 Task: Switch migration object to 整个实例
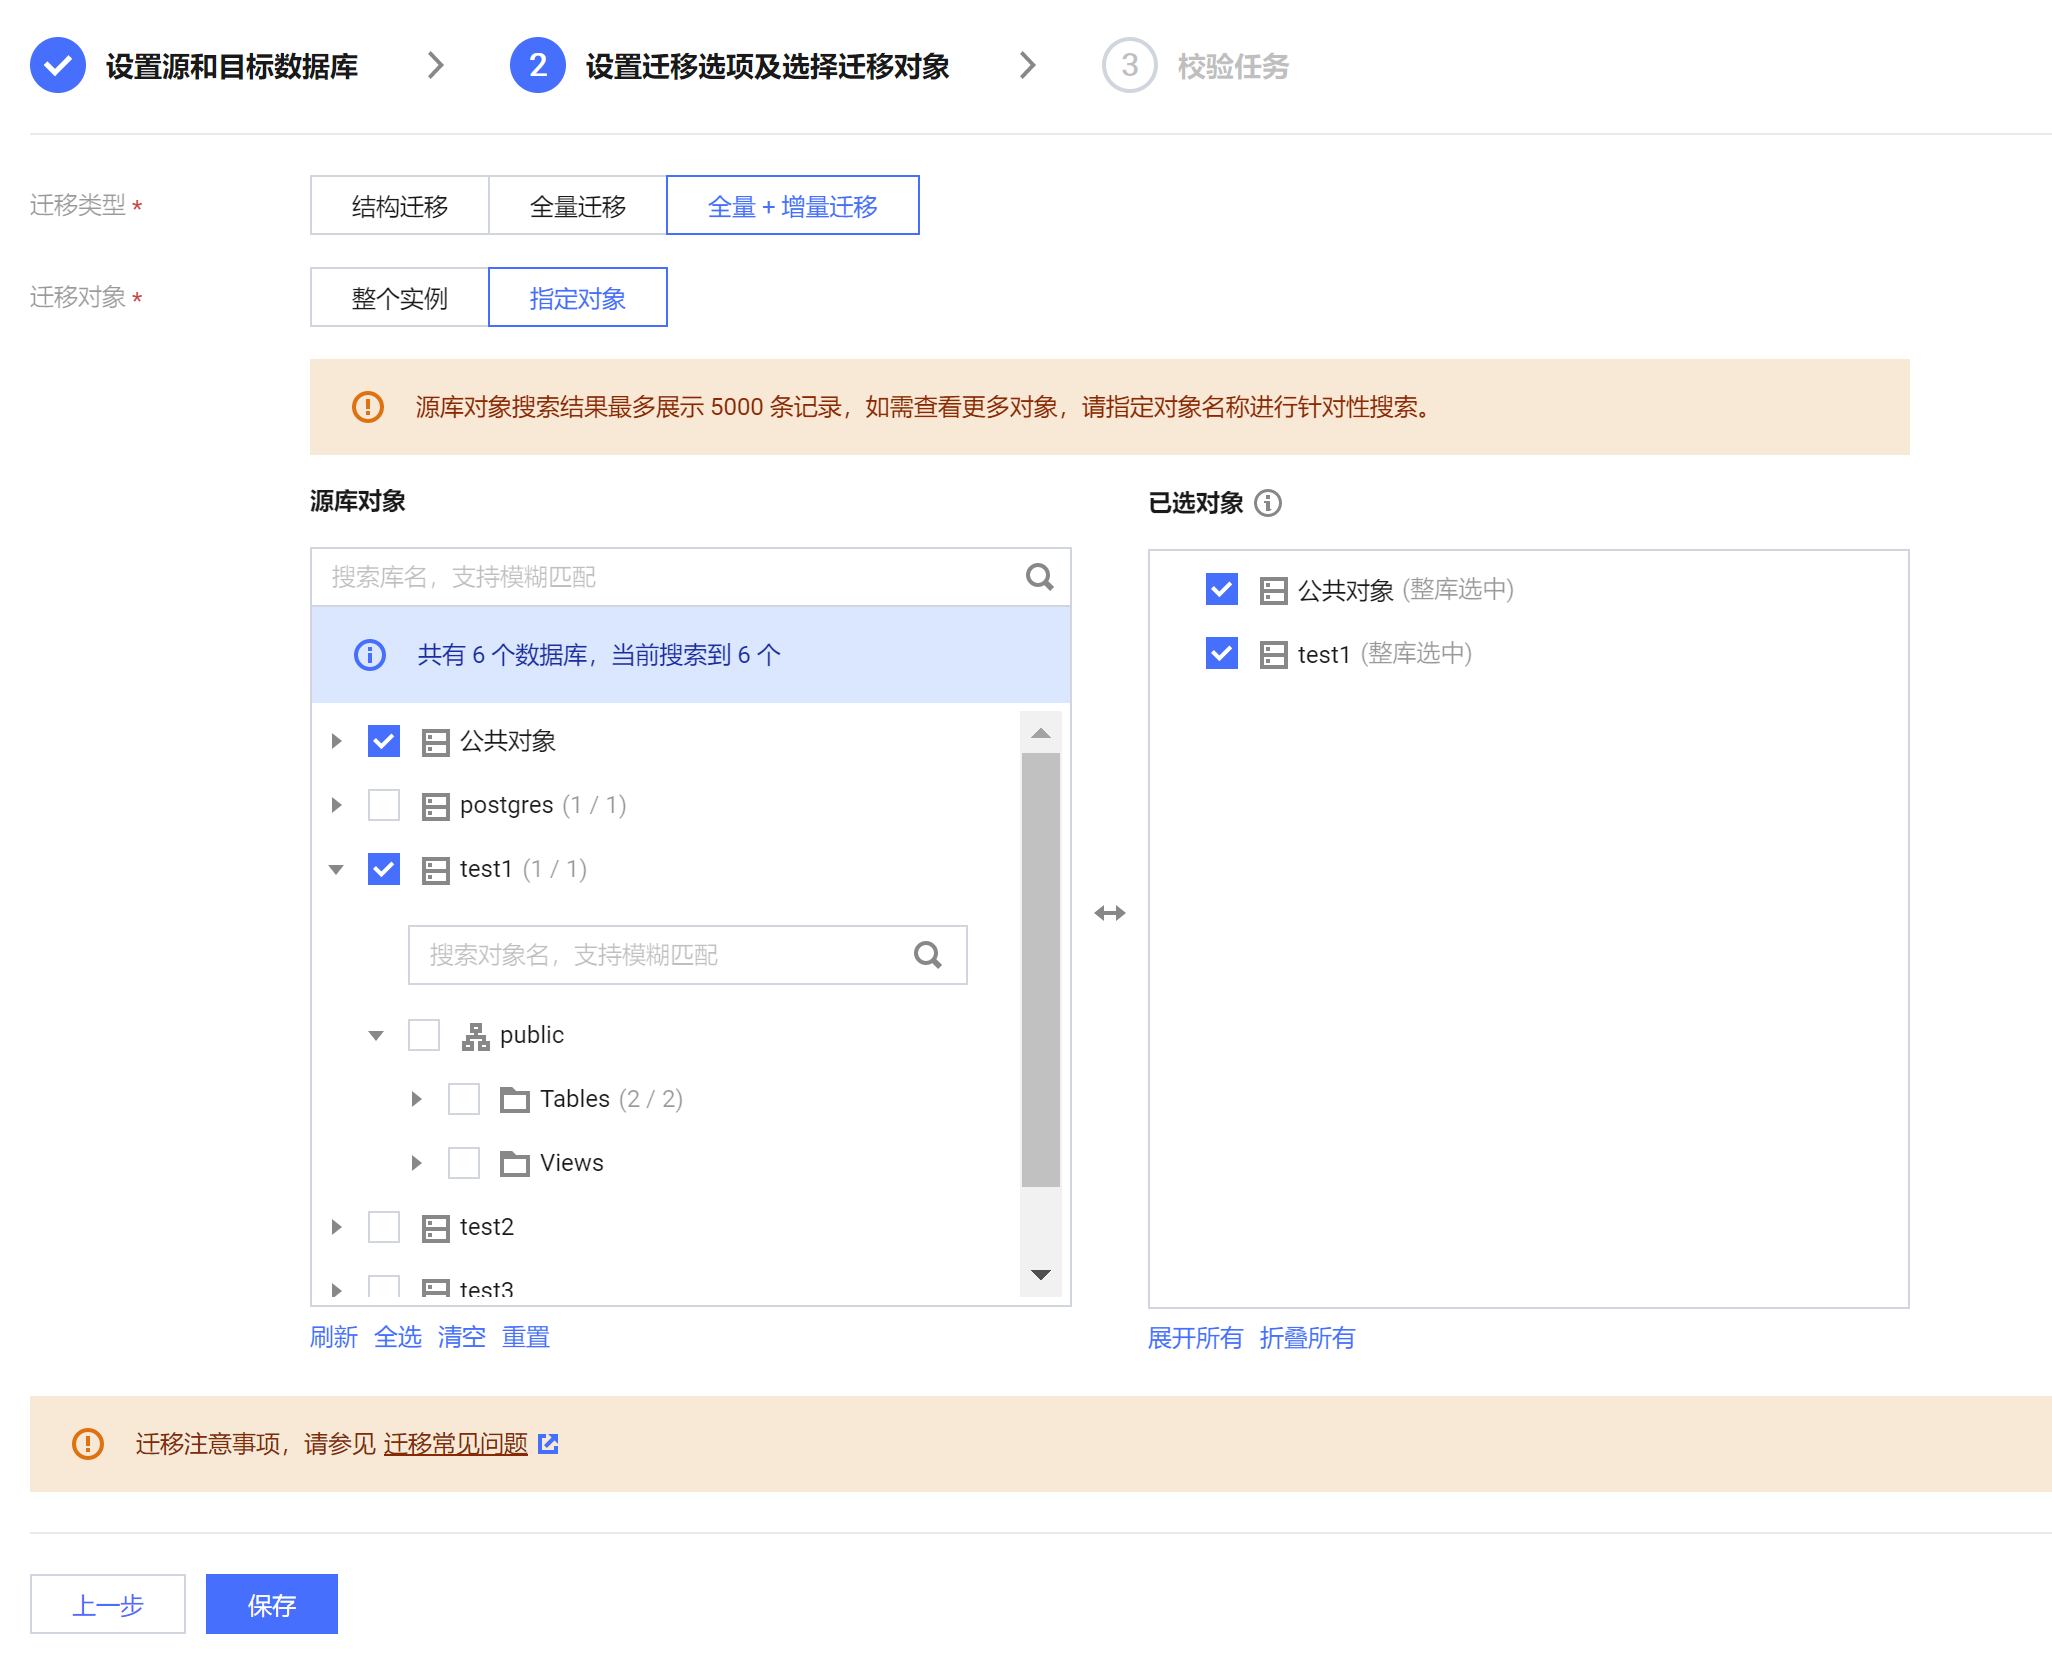click(399, 298)
